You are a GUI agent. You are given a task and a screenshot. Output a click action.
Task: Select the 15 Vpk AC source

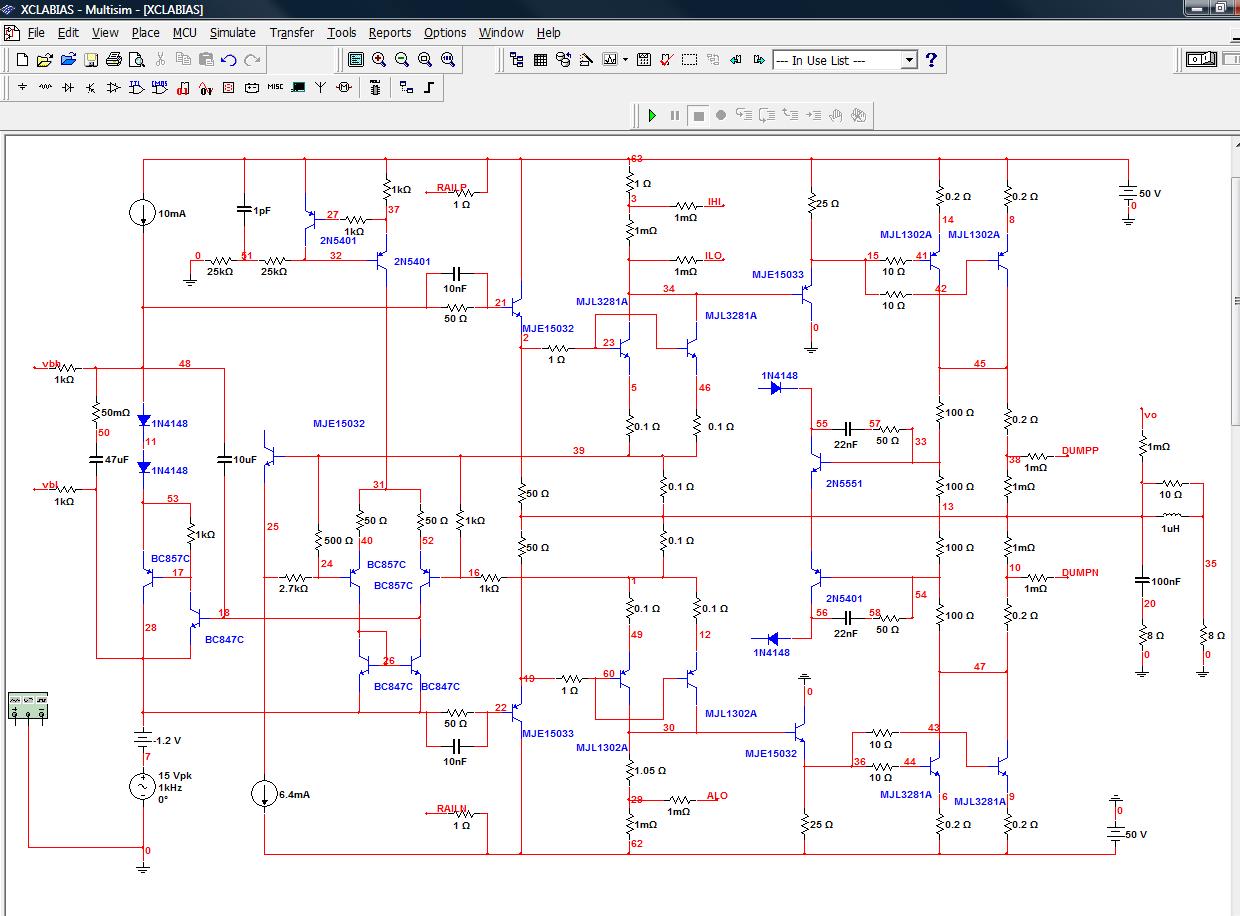[x=144, y=787]
